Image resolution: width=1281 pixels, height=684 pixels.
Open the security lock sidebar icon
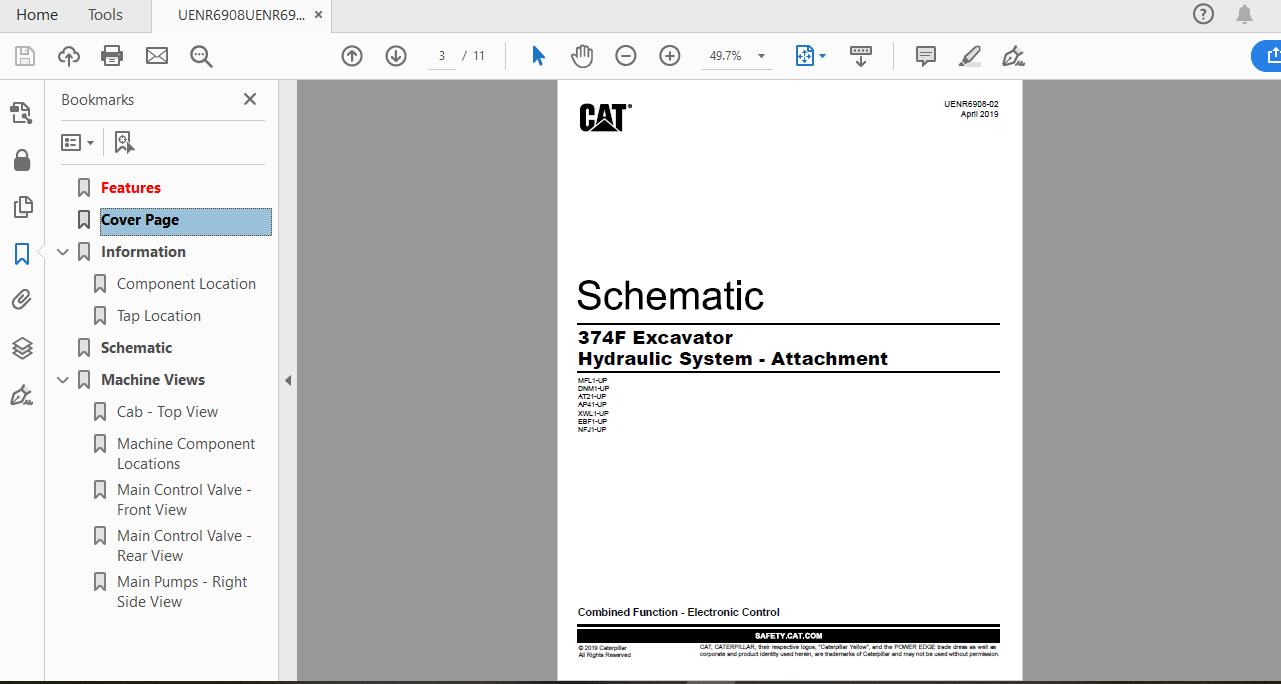click(22, 160)
